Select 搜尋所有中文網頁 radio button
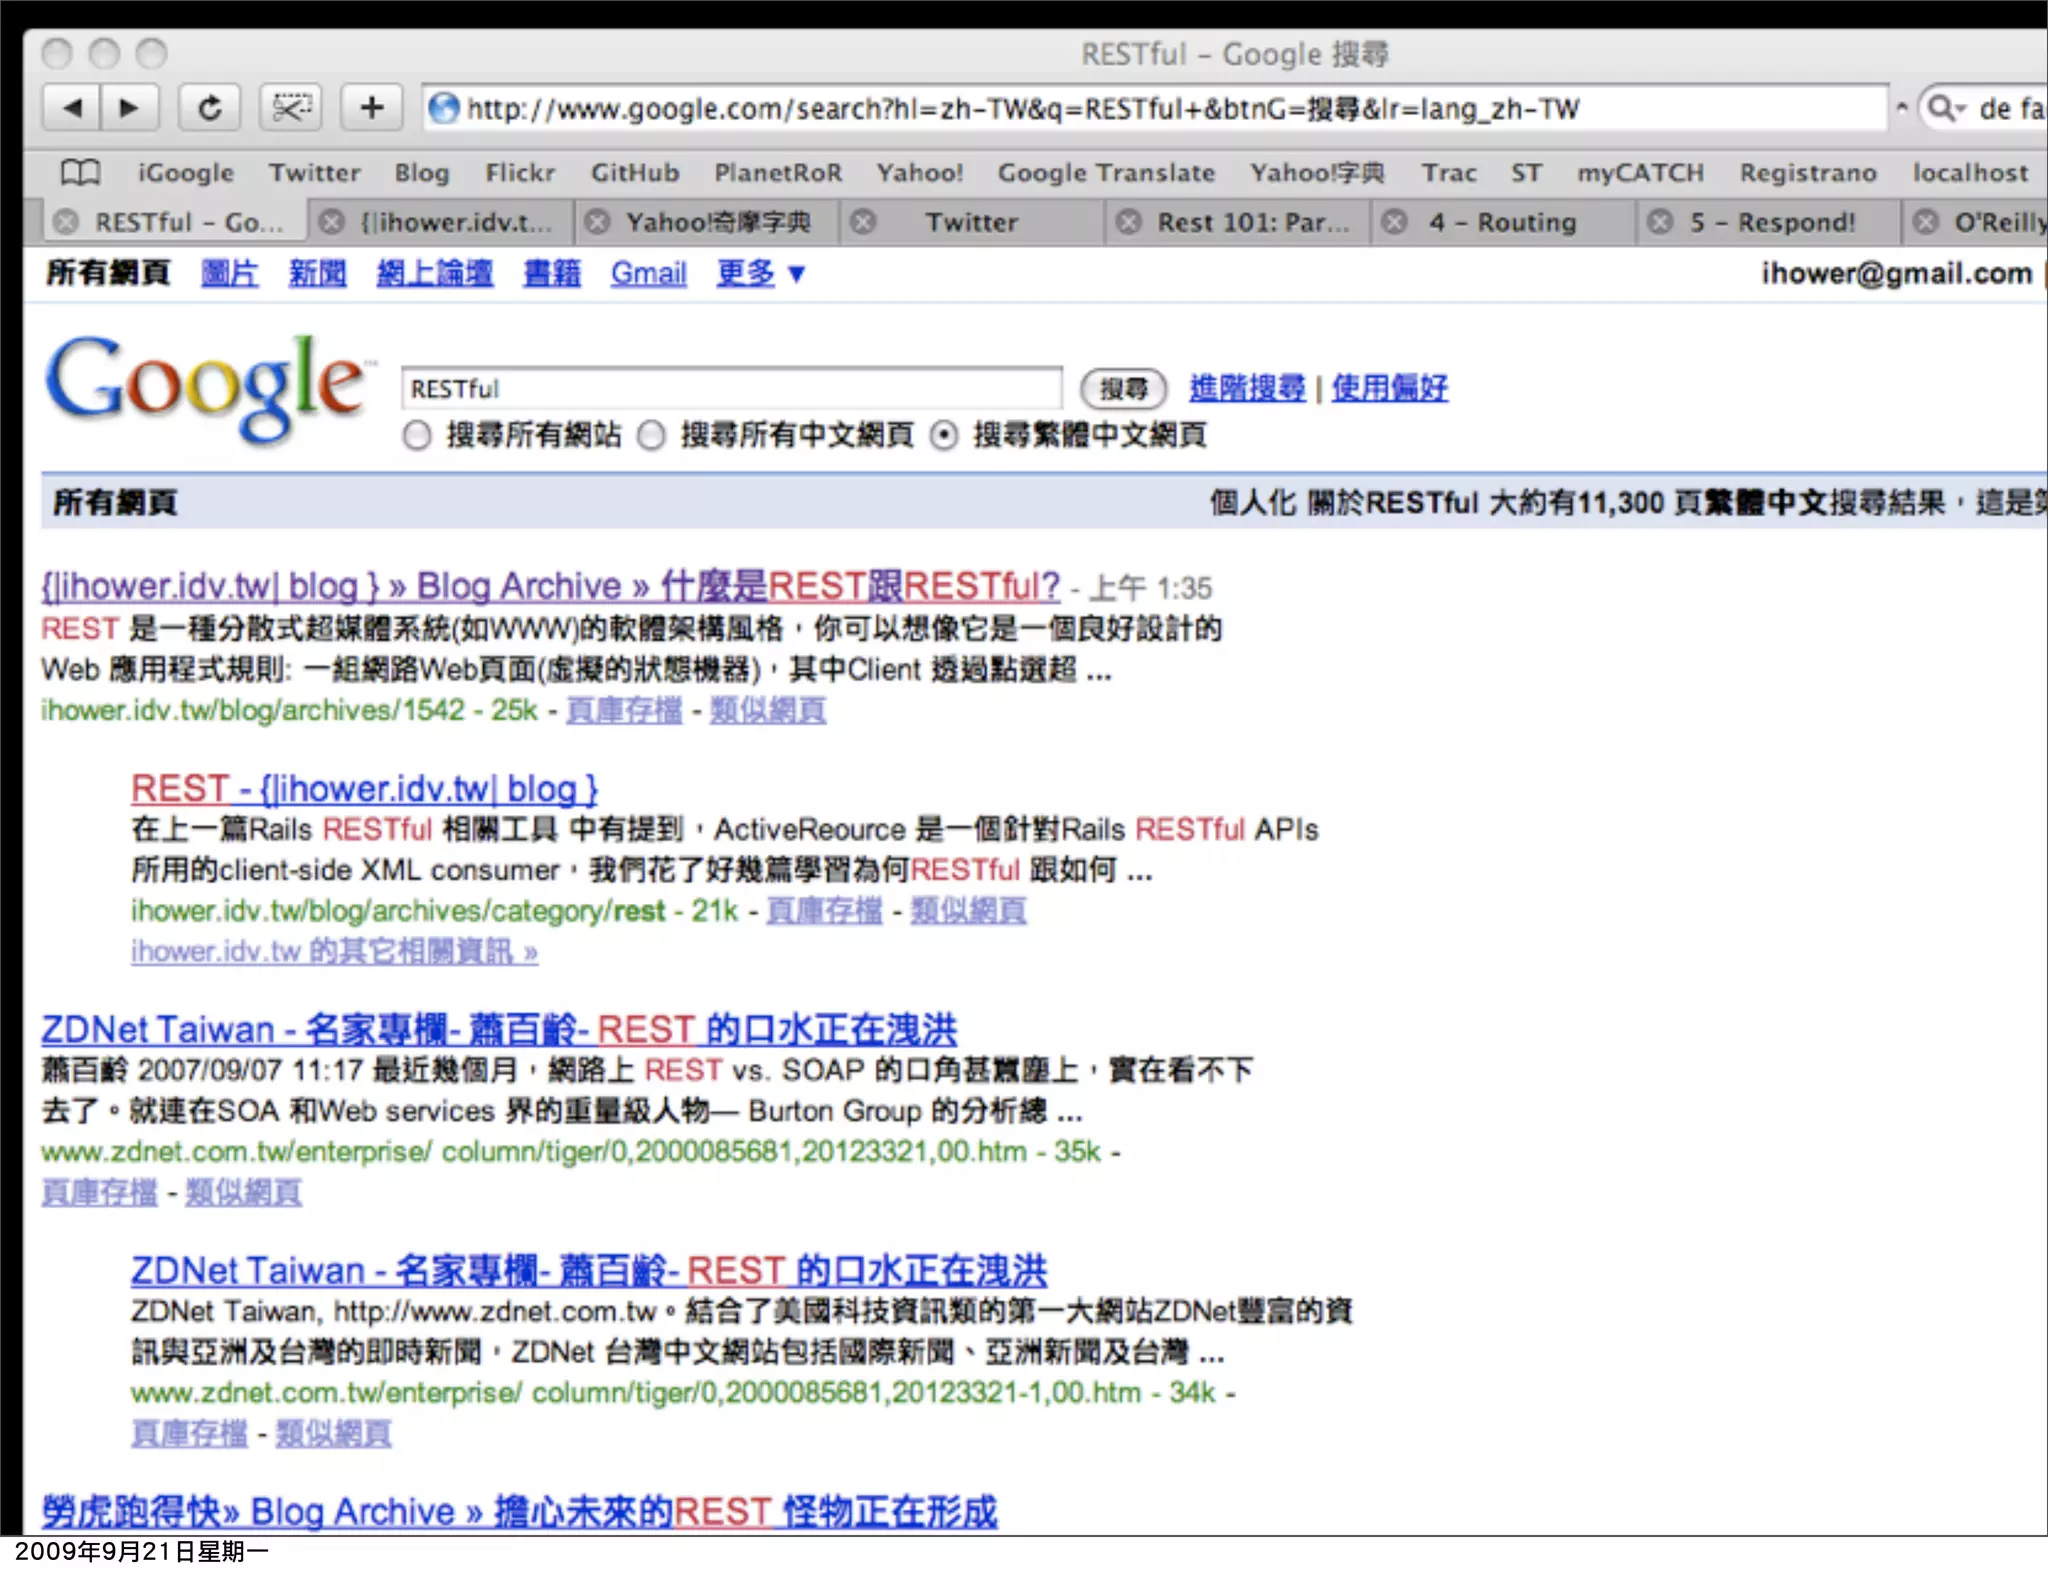 click(x=652, y=436)
